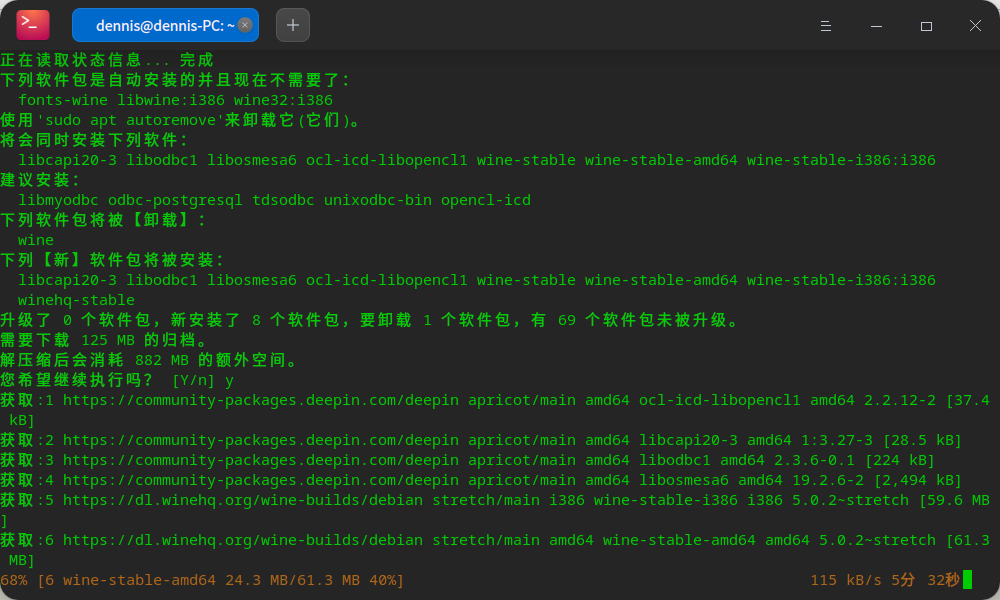
Task: Click '正在读取状态信息... 完成' line
Action: pos(107,60)
